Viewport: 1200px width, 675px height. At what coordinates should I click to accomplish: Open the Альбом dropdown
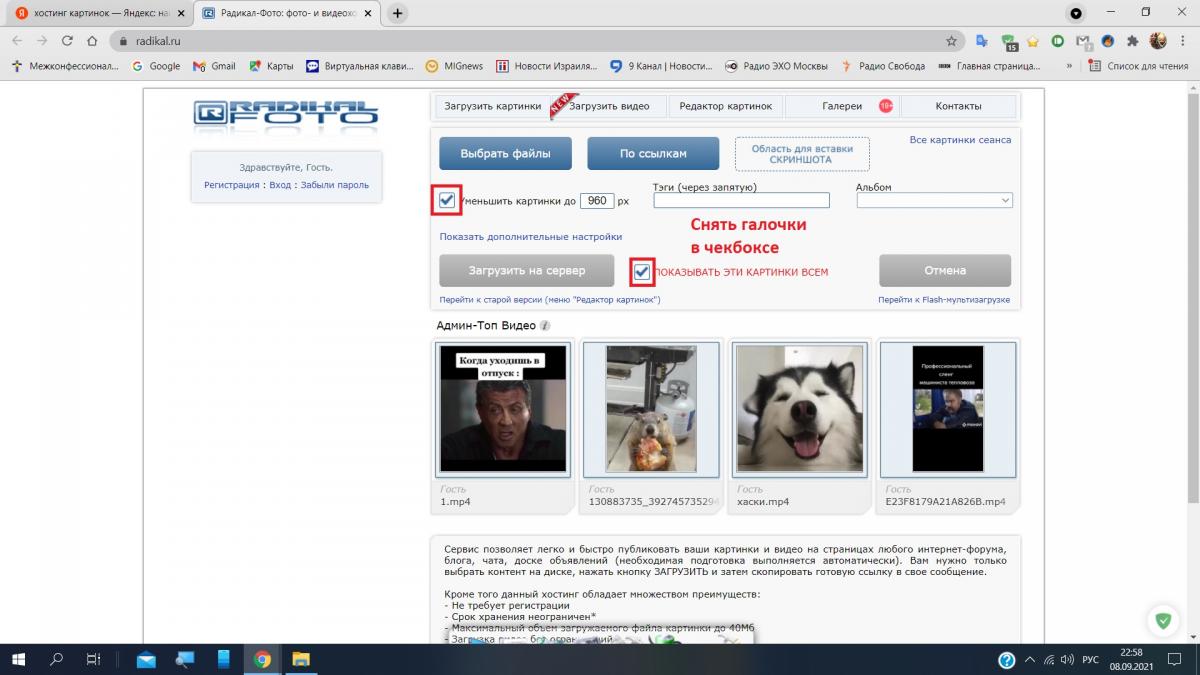(934, 201)
